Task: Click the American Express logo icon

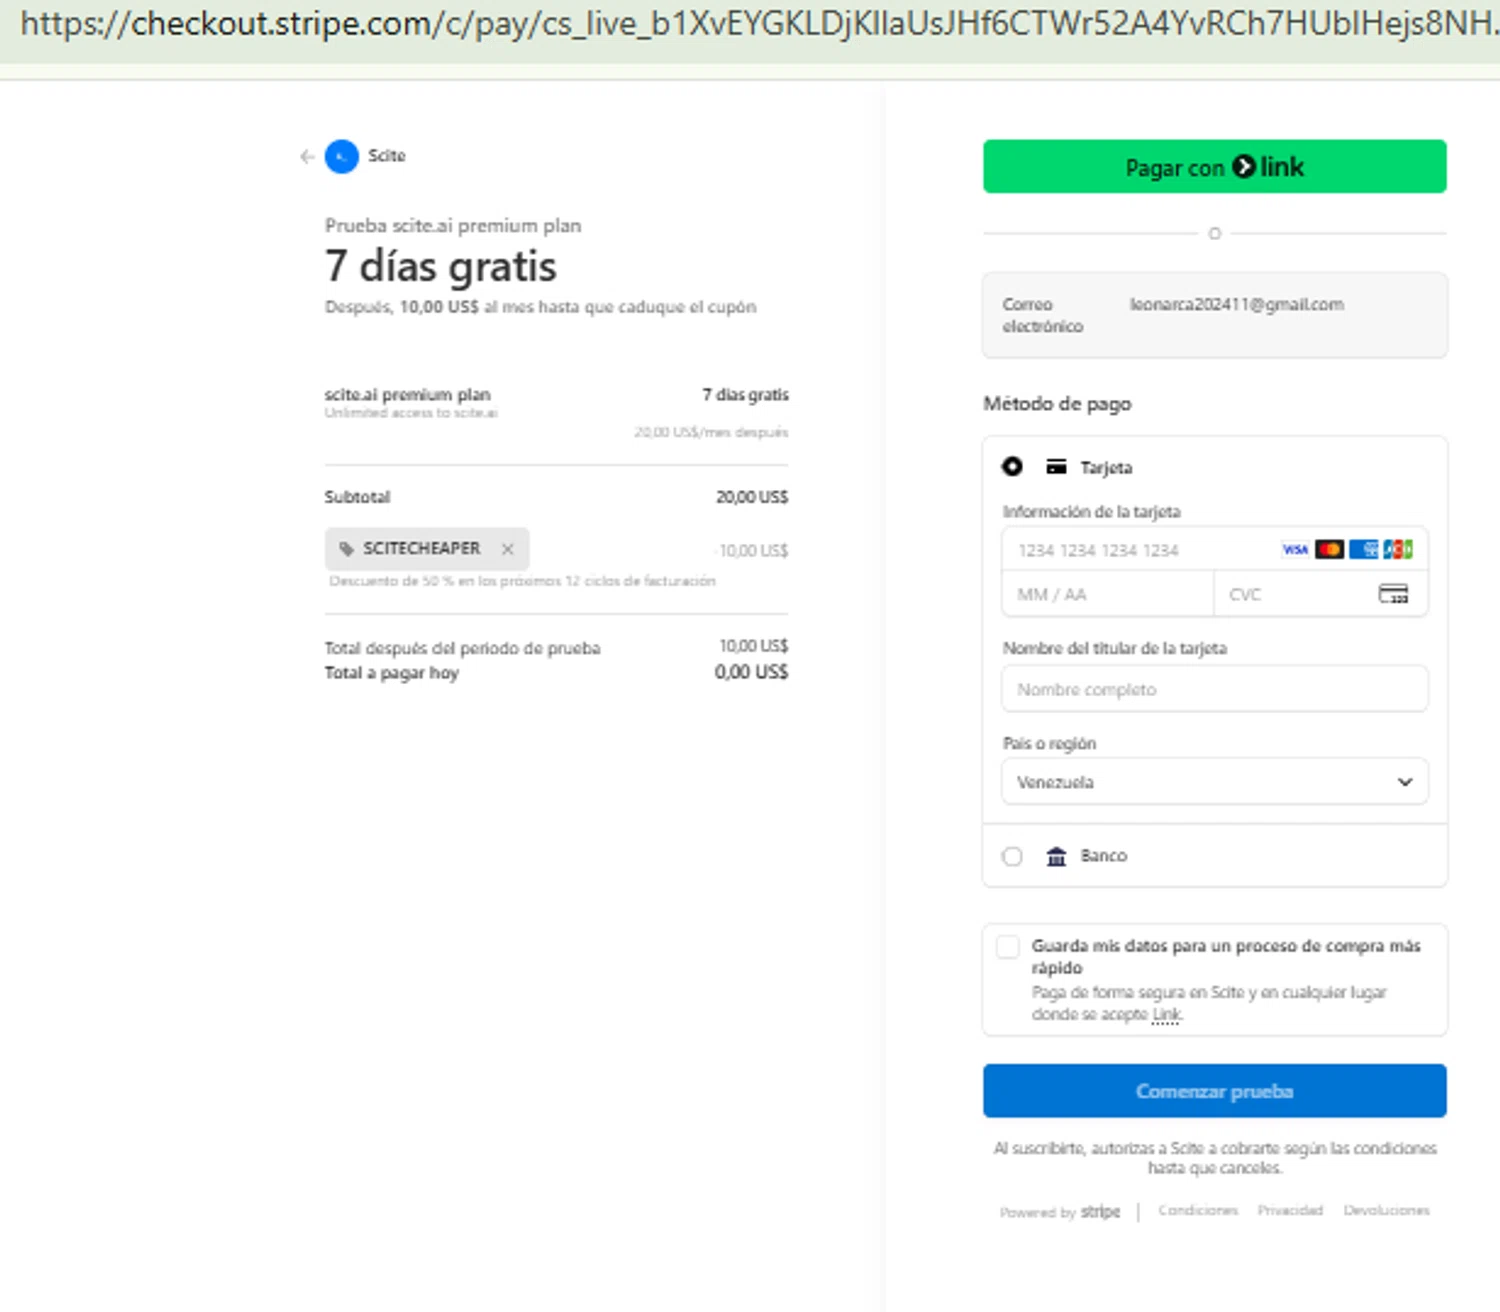Action: pyautogui.click(x=1363, y=549)
